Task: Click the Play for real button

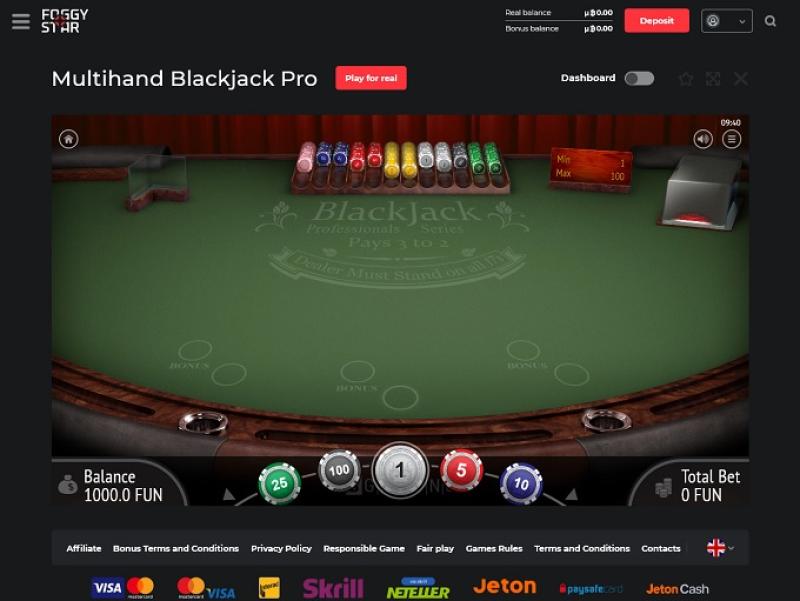Action: pyautogui.click(x=371, y=78)
